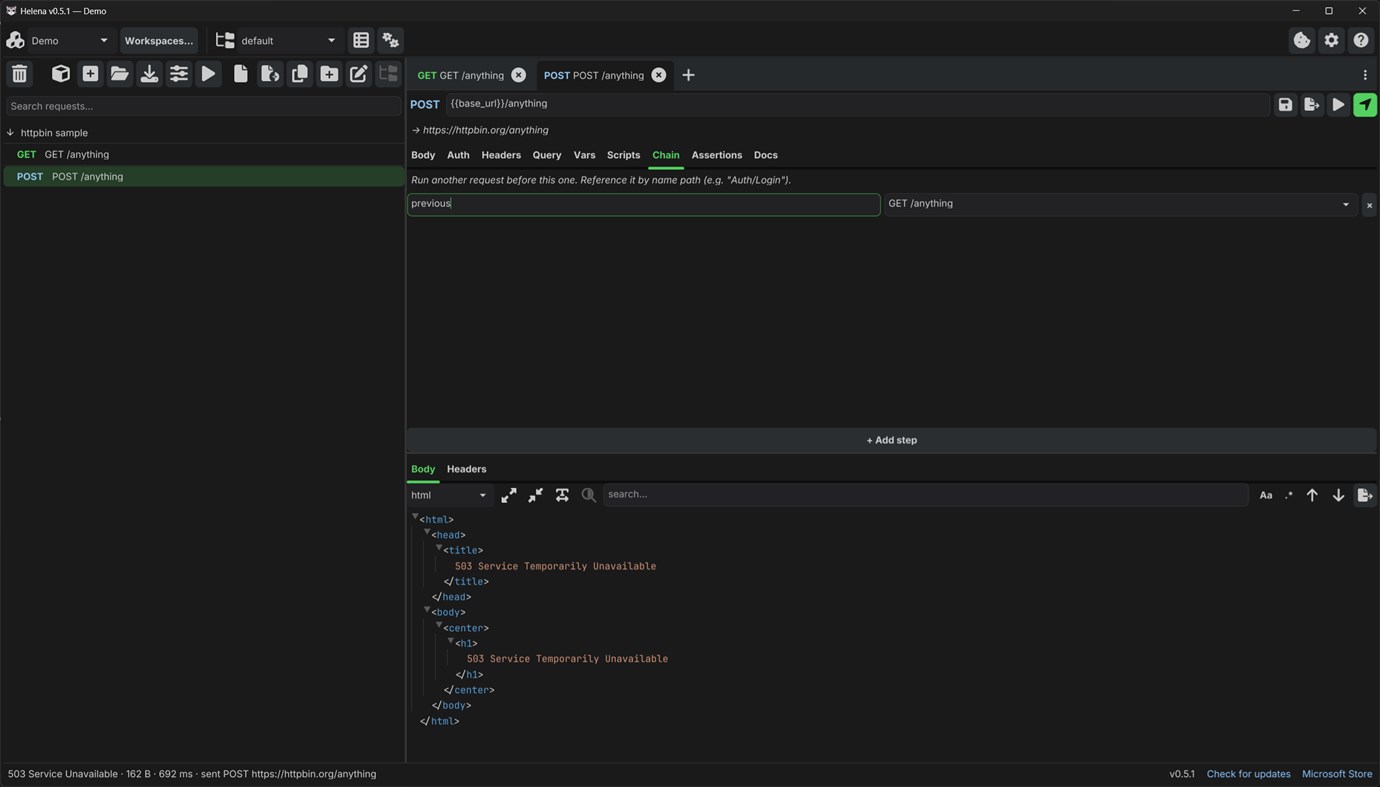Click the duplicate copy icon

point(300,74)
